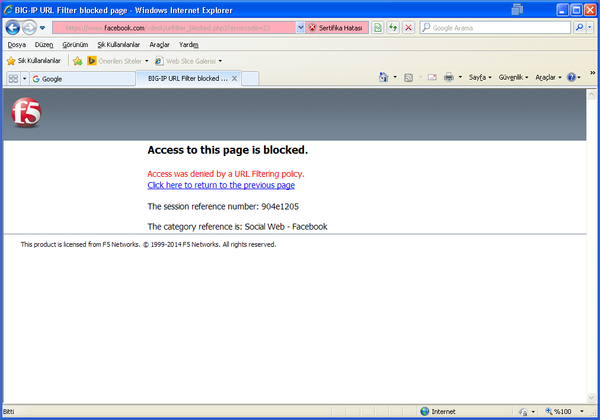Open the search provider dropdown arrow
Viewport: 600px width, 420px height.
pos(590,28)
